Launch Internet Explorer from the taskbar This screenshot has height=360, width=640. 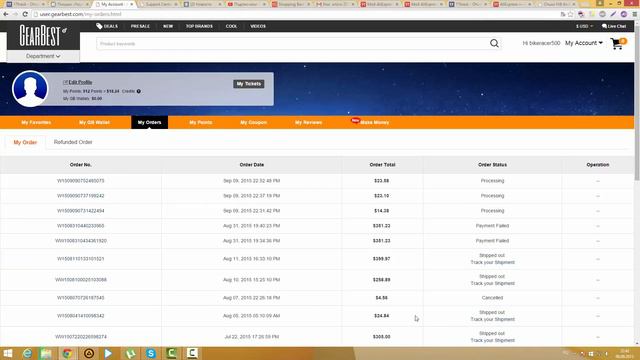tap(27, 353)
